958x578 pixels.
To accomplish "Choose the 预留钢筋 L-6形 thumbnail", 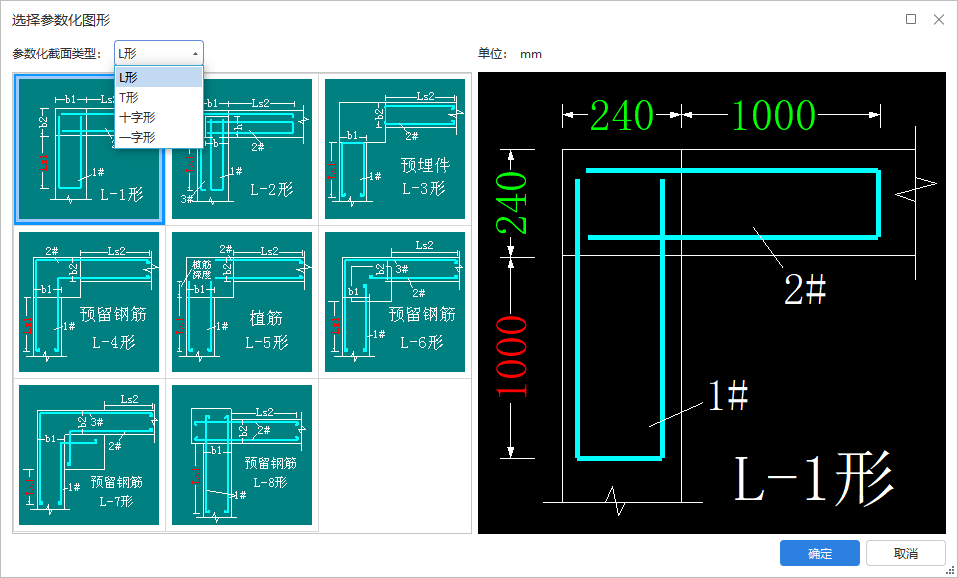I will click(395, 302).
